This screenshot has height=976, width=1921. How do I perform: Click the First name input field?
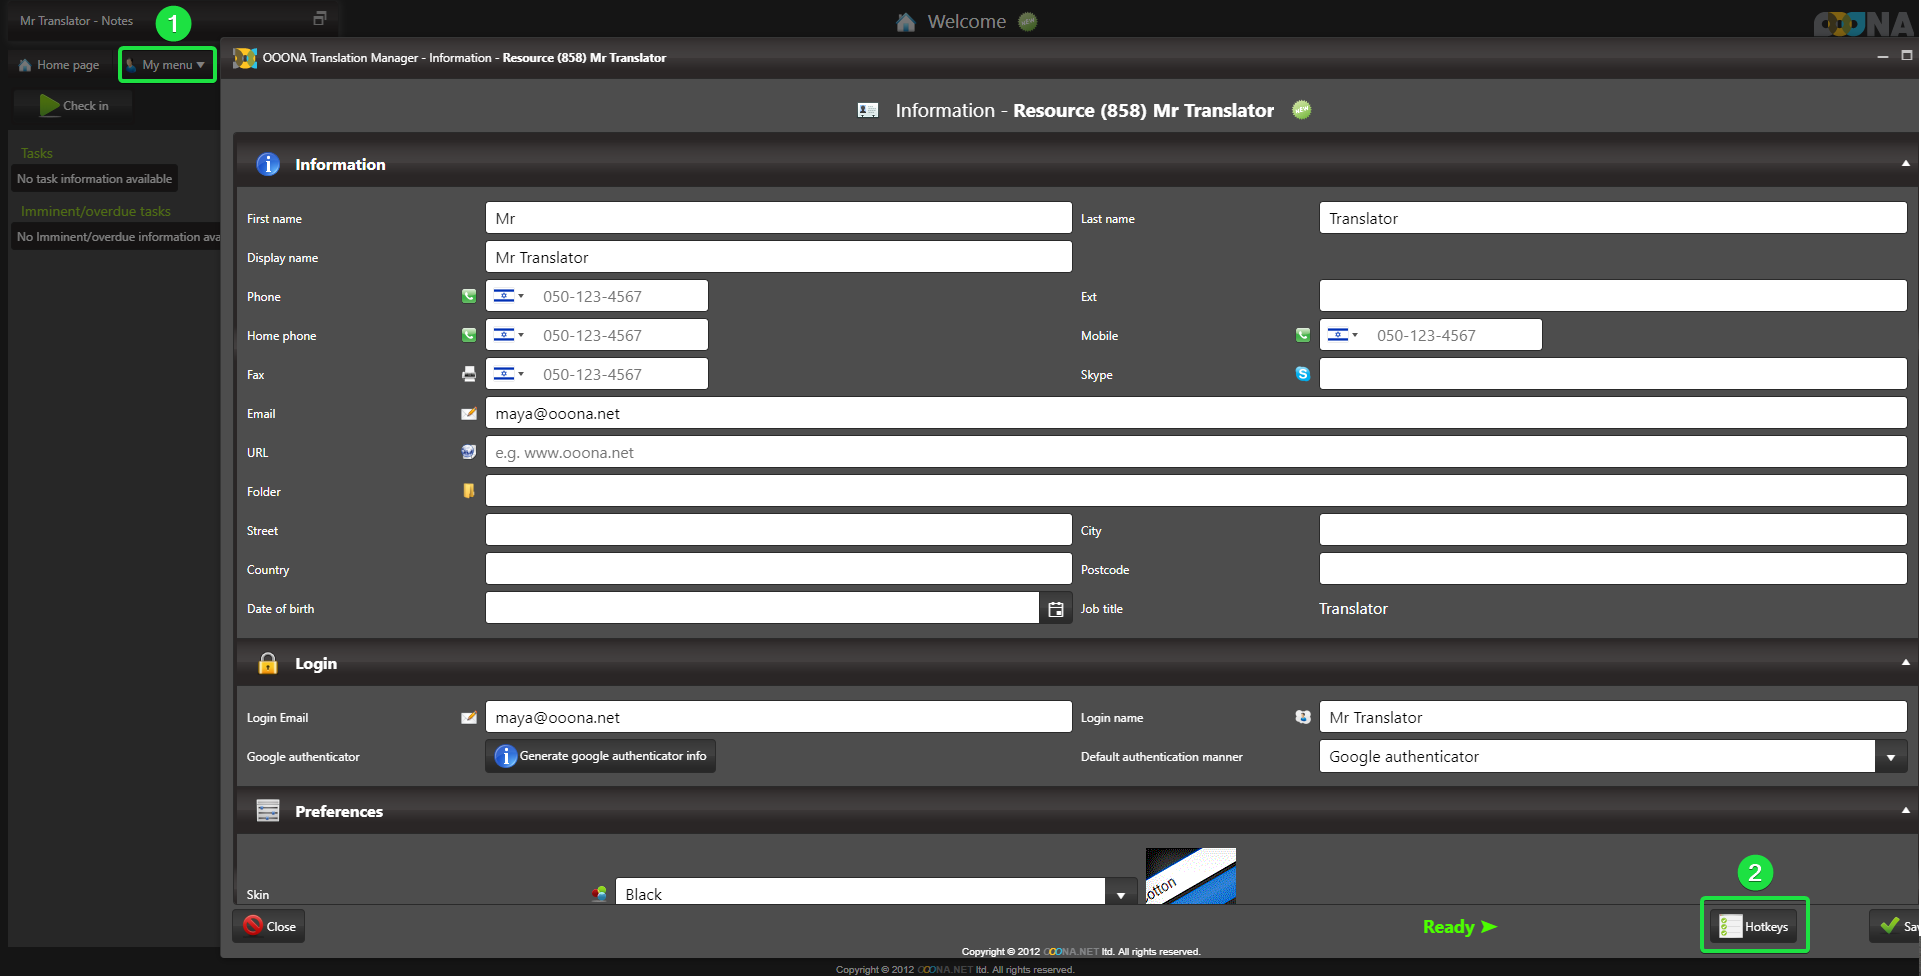[778, 218]
